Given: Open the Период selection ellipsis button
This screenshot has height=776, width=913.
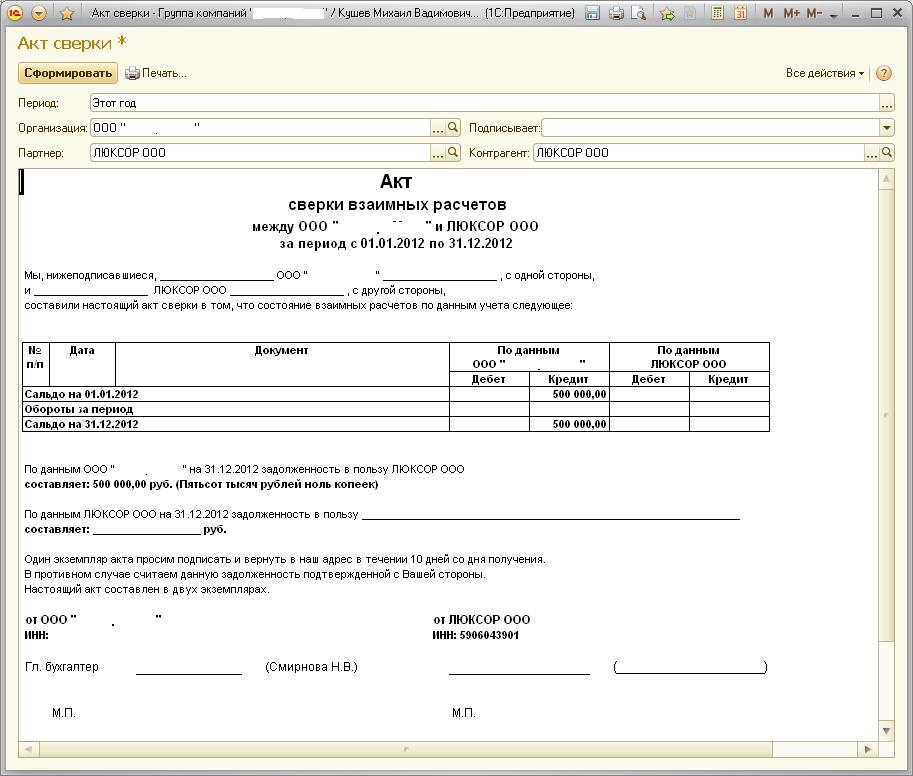Looking at the screenshot, I should pos(886,103).
